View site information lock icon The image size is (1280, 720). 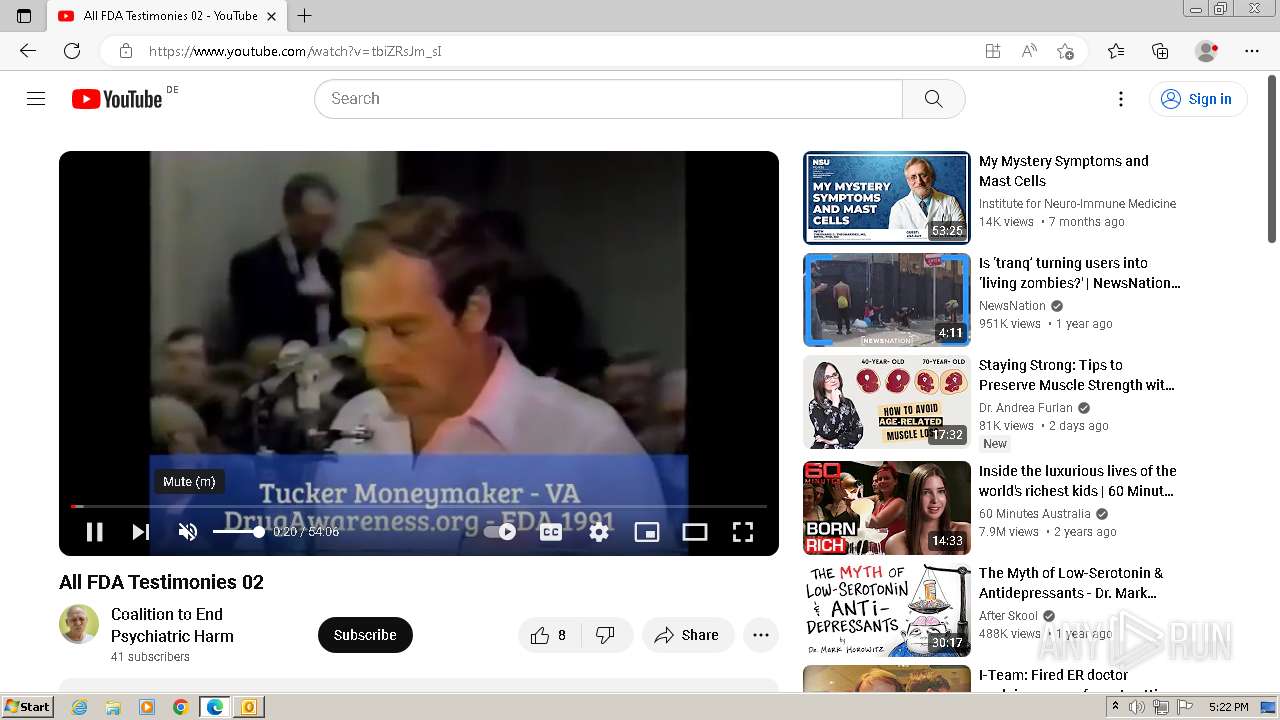125,51
